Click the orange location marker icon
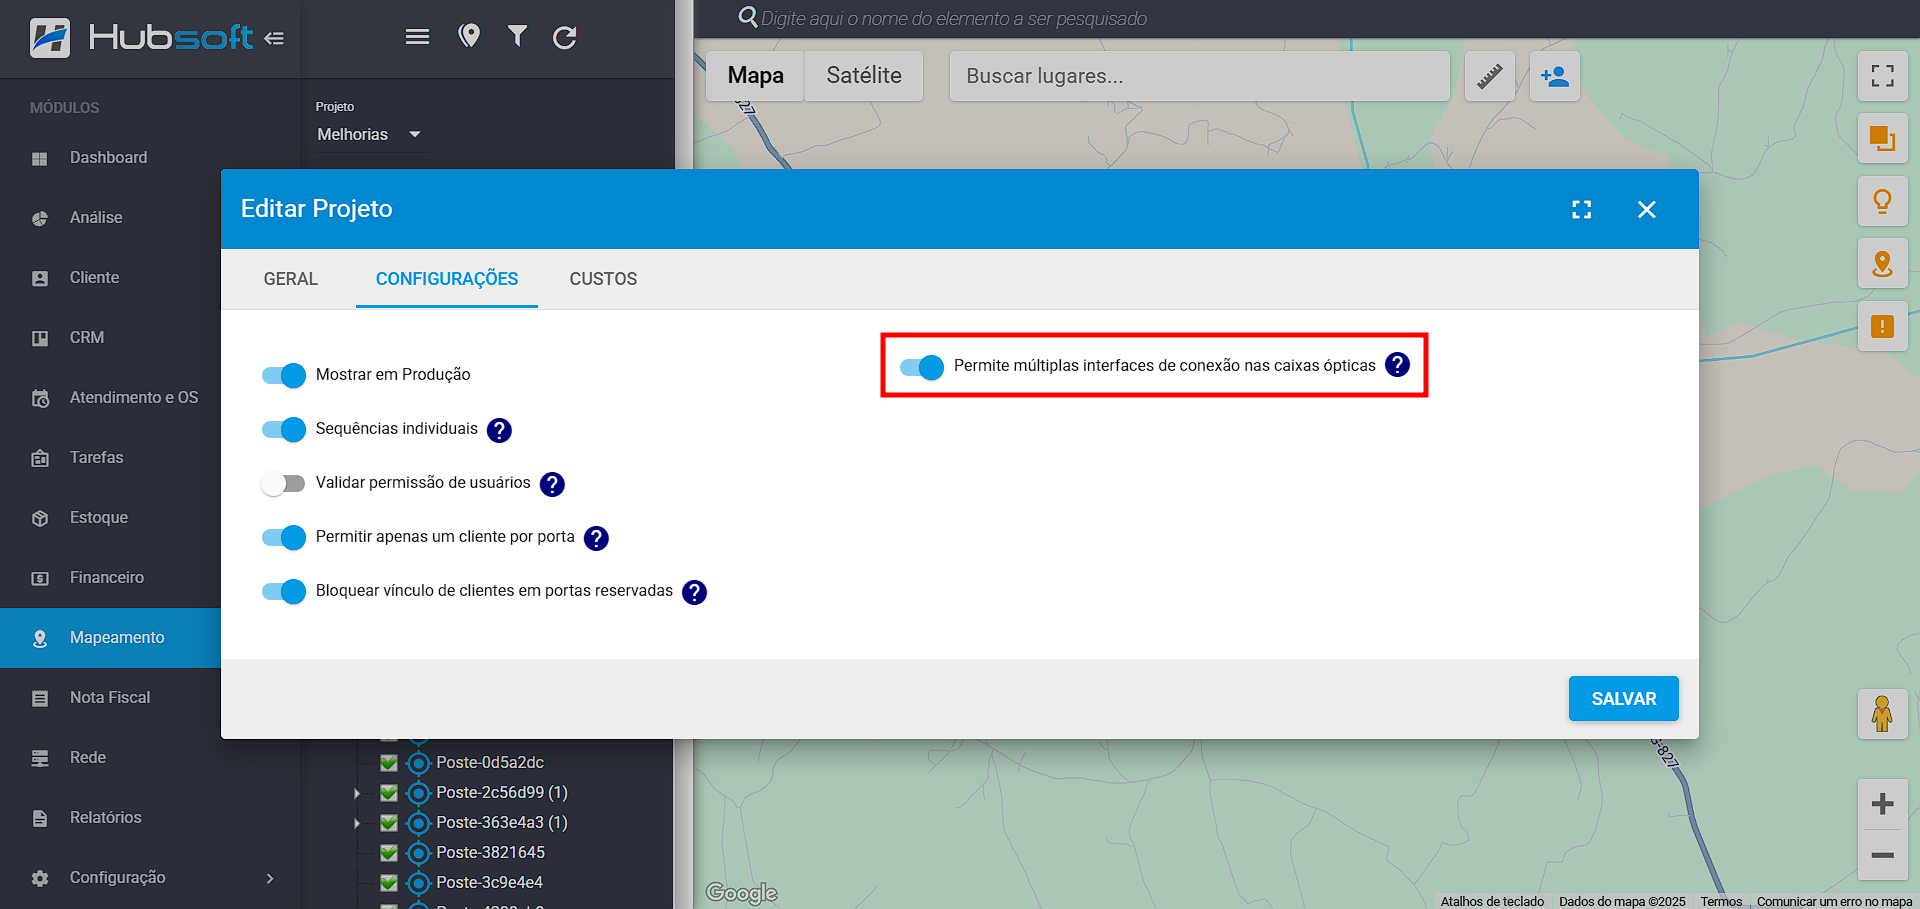This screenshot has width=1920, height=909. [1883, 264]
